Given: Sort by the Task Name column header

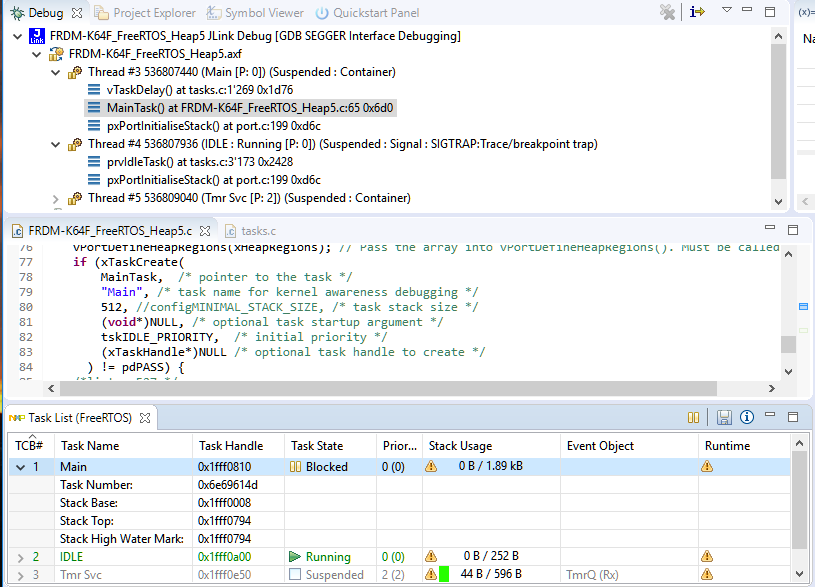Looking at the screenshot, I should pyautogui.click(x=124, y=446).
